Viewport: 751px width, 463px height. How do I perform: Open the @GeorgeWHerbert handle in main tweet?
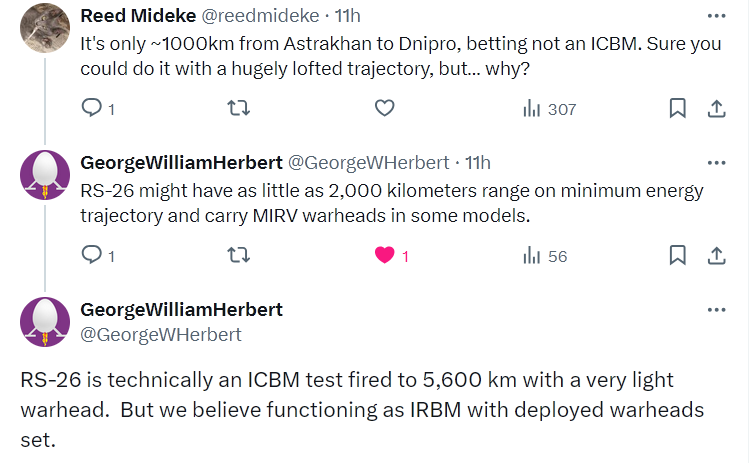tap(160, 335)
